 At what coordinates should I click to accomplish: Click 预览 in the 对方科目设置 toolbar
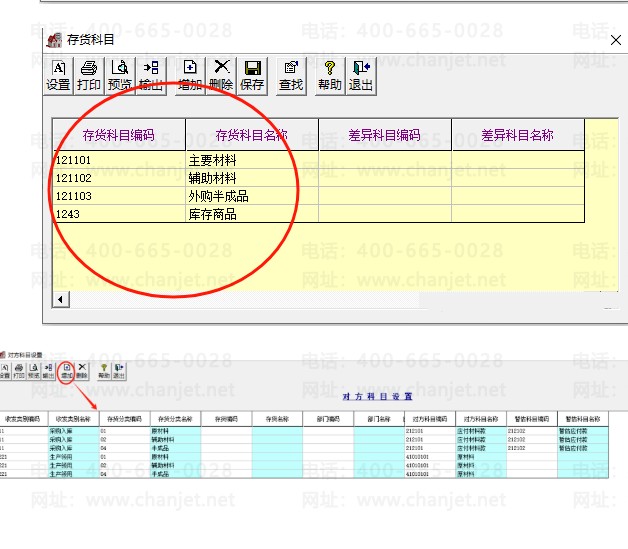[x=34, y=371]
